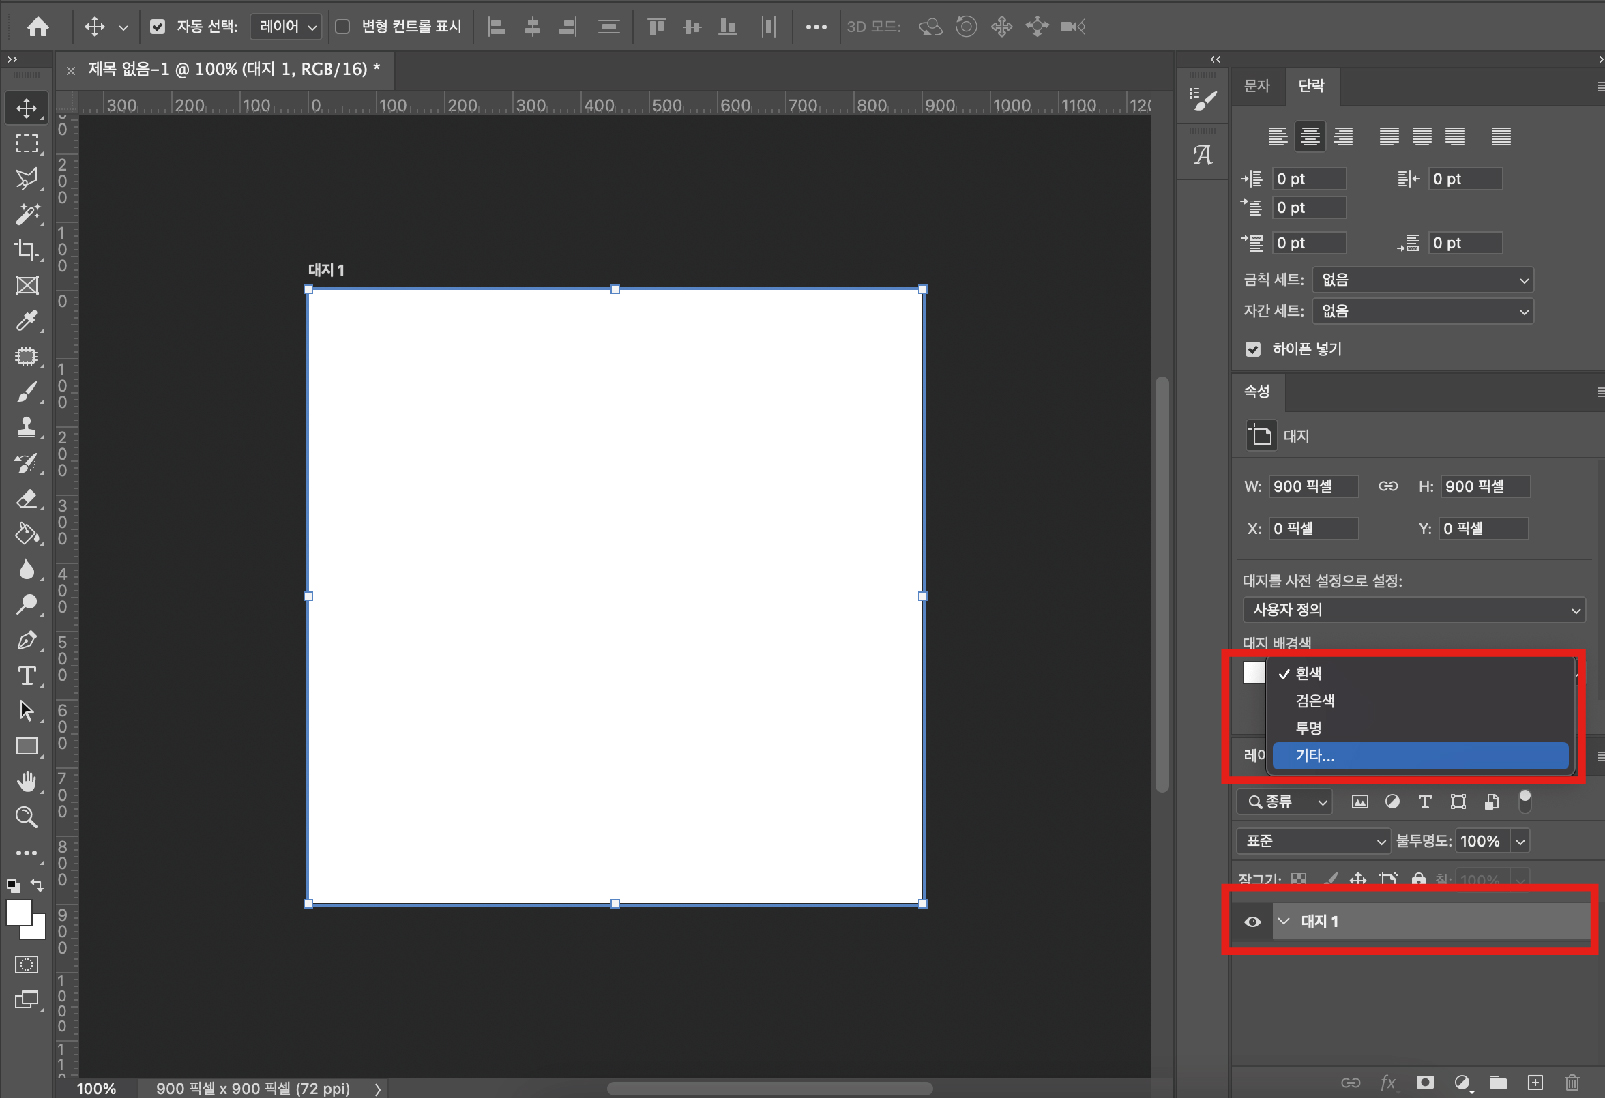Screen dimensions: 1605x1099
Task: Switch to the 문자 tab
Action: coord(1257,86)
